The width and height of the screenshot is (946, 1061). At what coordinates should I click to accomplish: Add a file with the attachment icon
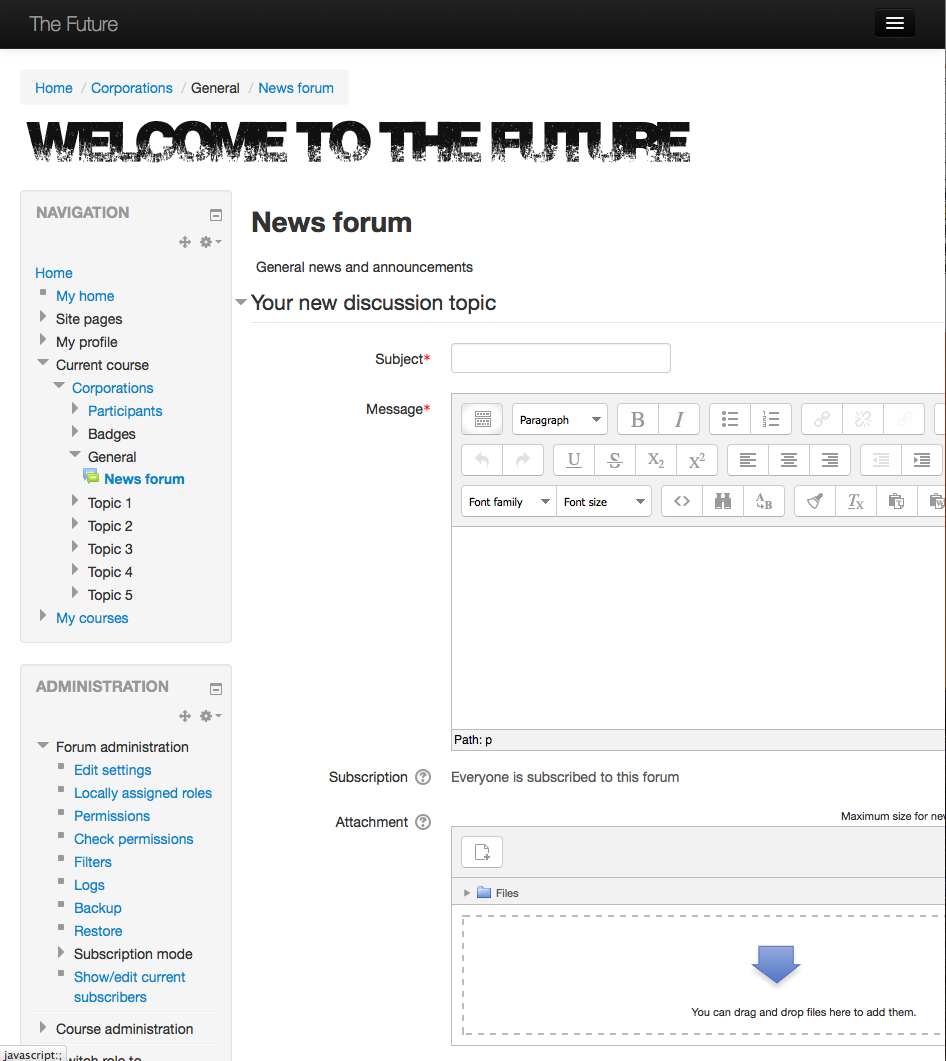(482, 852)
